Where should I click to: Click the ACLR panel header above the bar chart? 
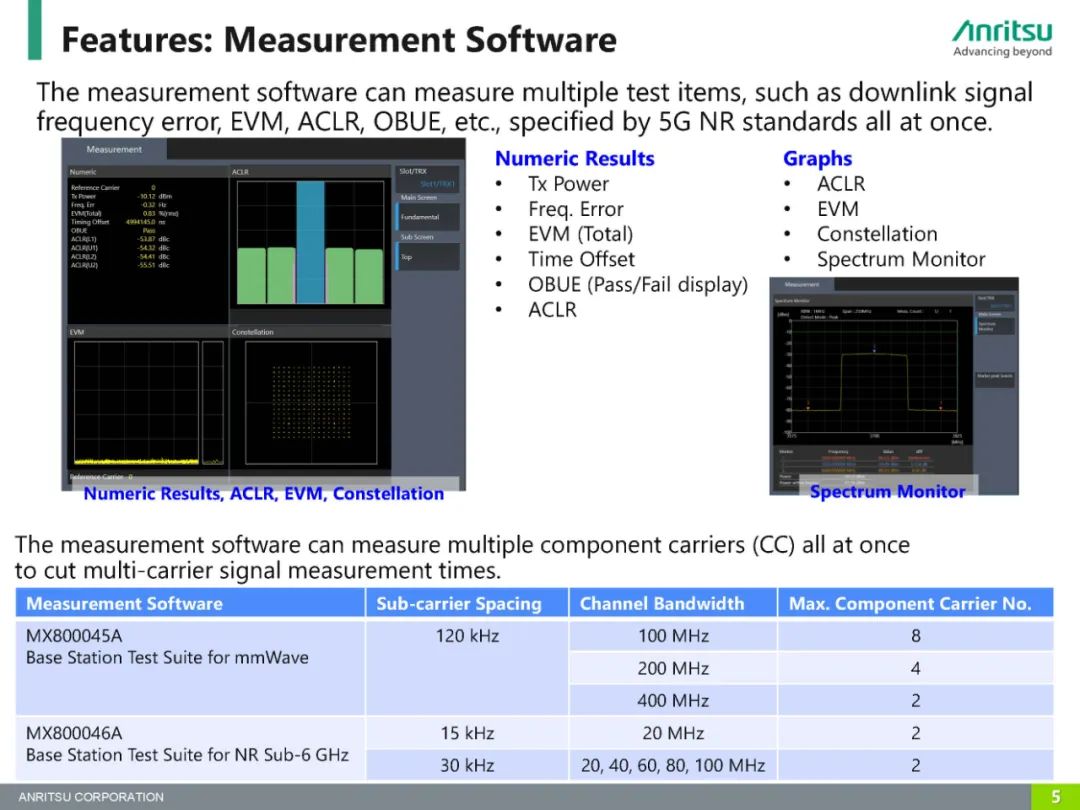point(311,172)
